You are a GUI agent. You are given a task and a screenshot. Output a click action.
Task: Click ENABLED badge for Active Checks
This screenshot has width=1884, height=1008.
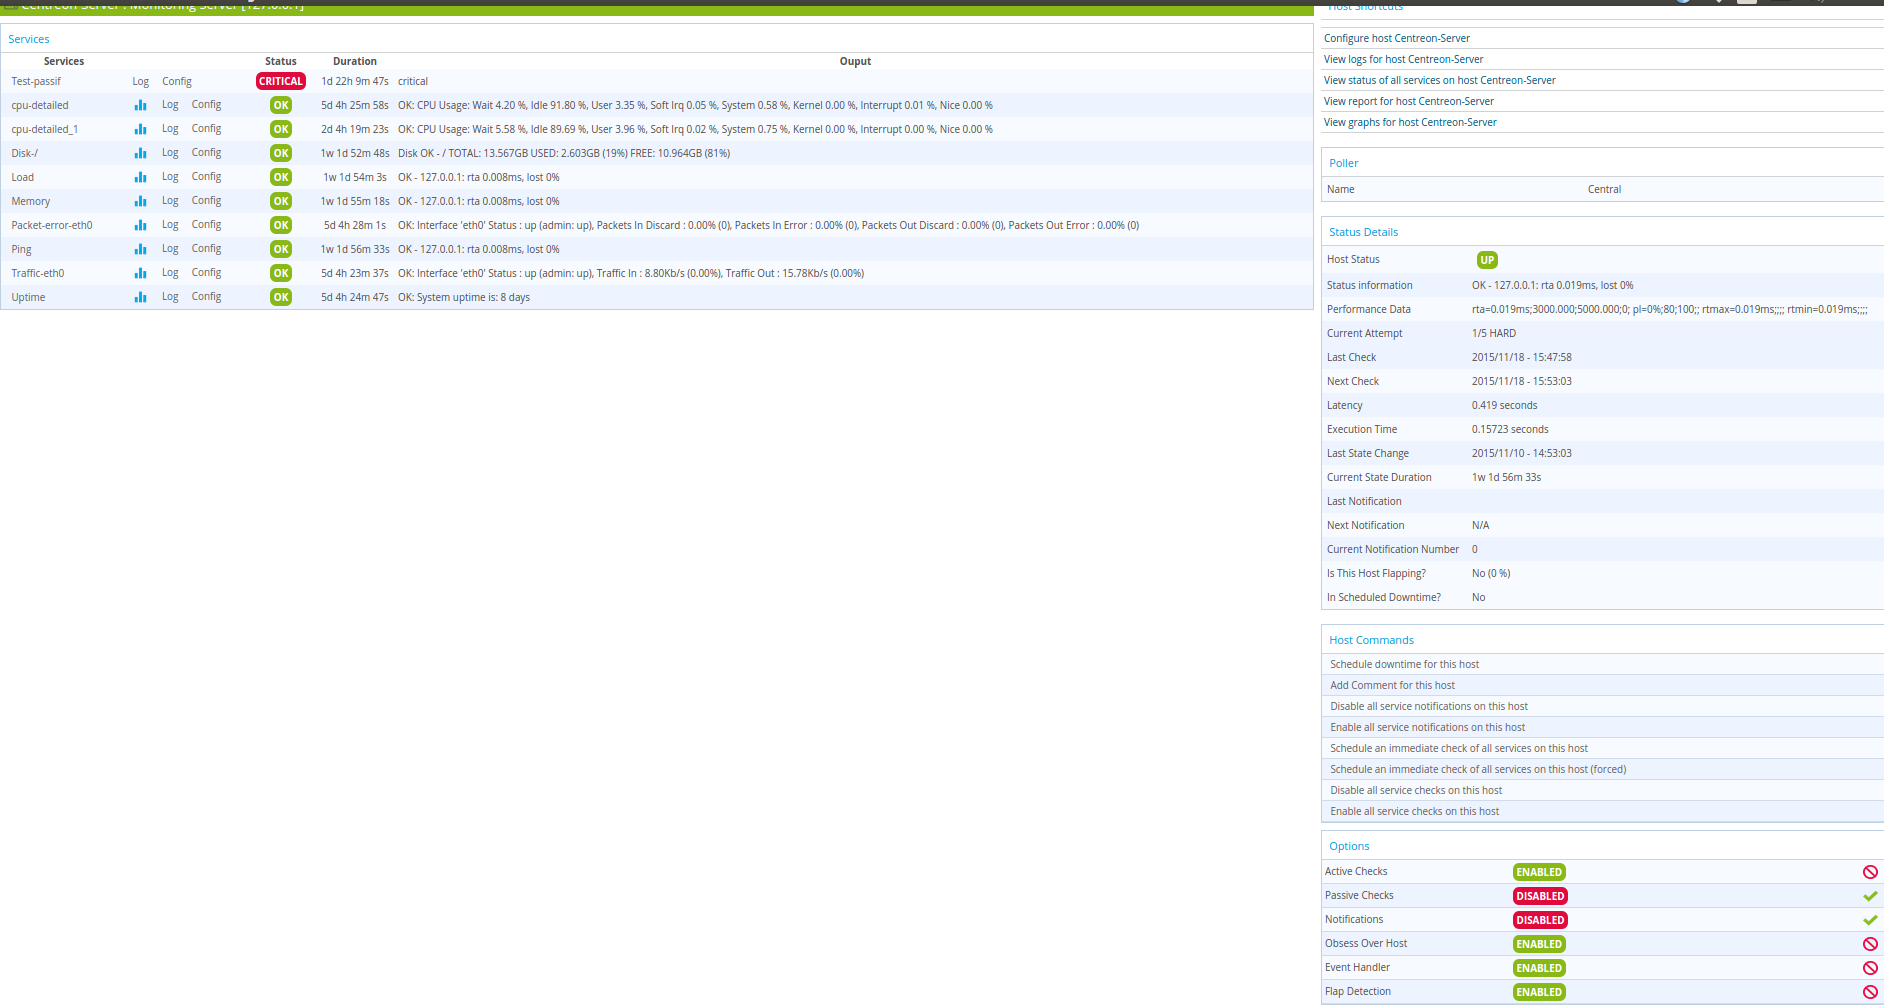pos(1539,872)
